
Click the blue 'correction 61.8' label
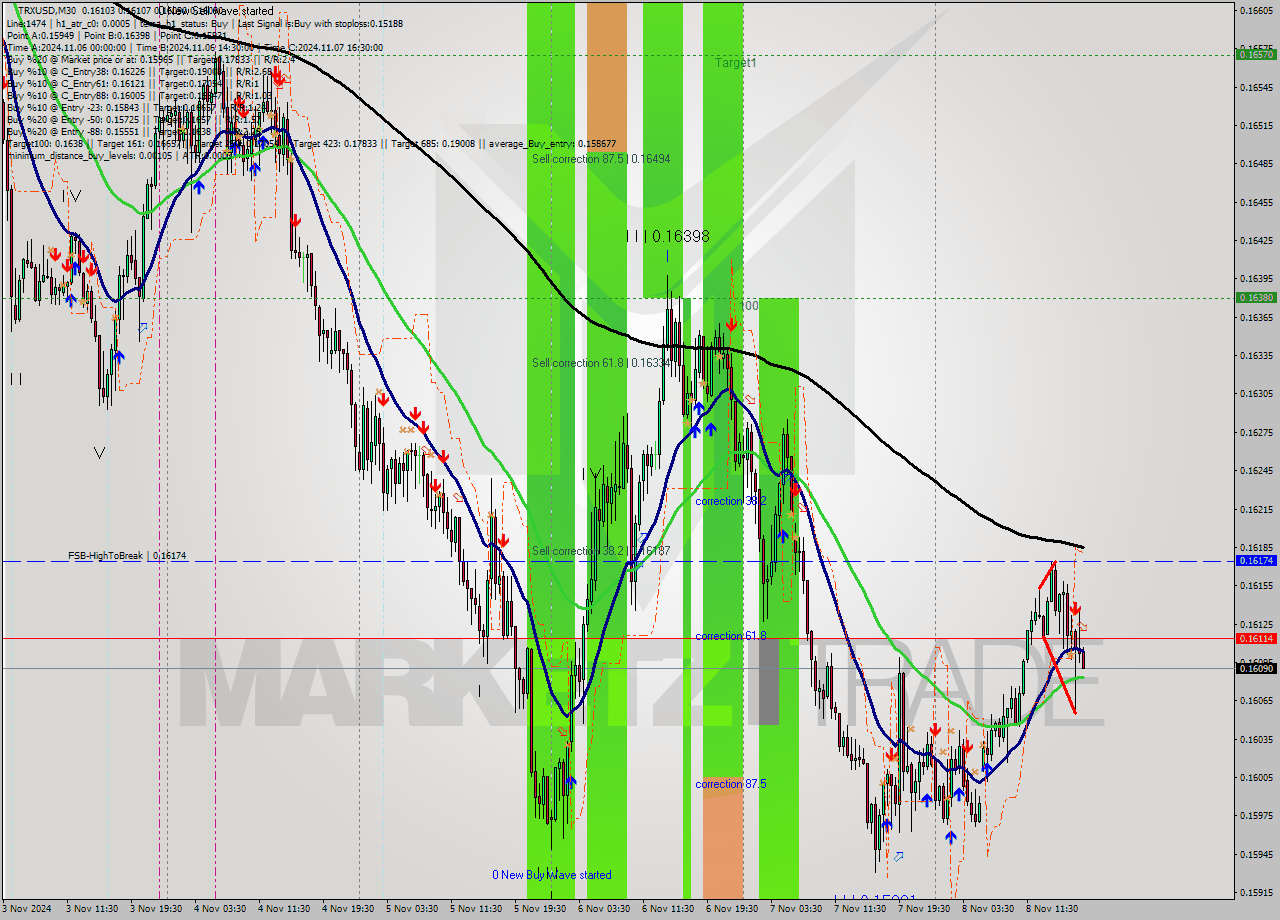coord(731,635)
